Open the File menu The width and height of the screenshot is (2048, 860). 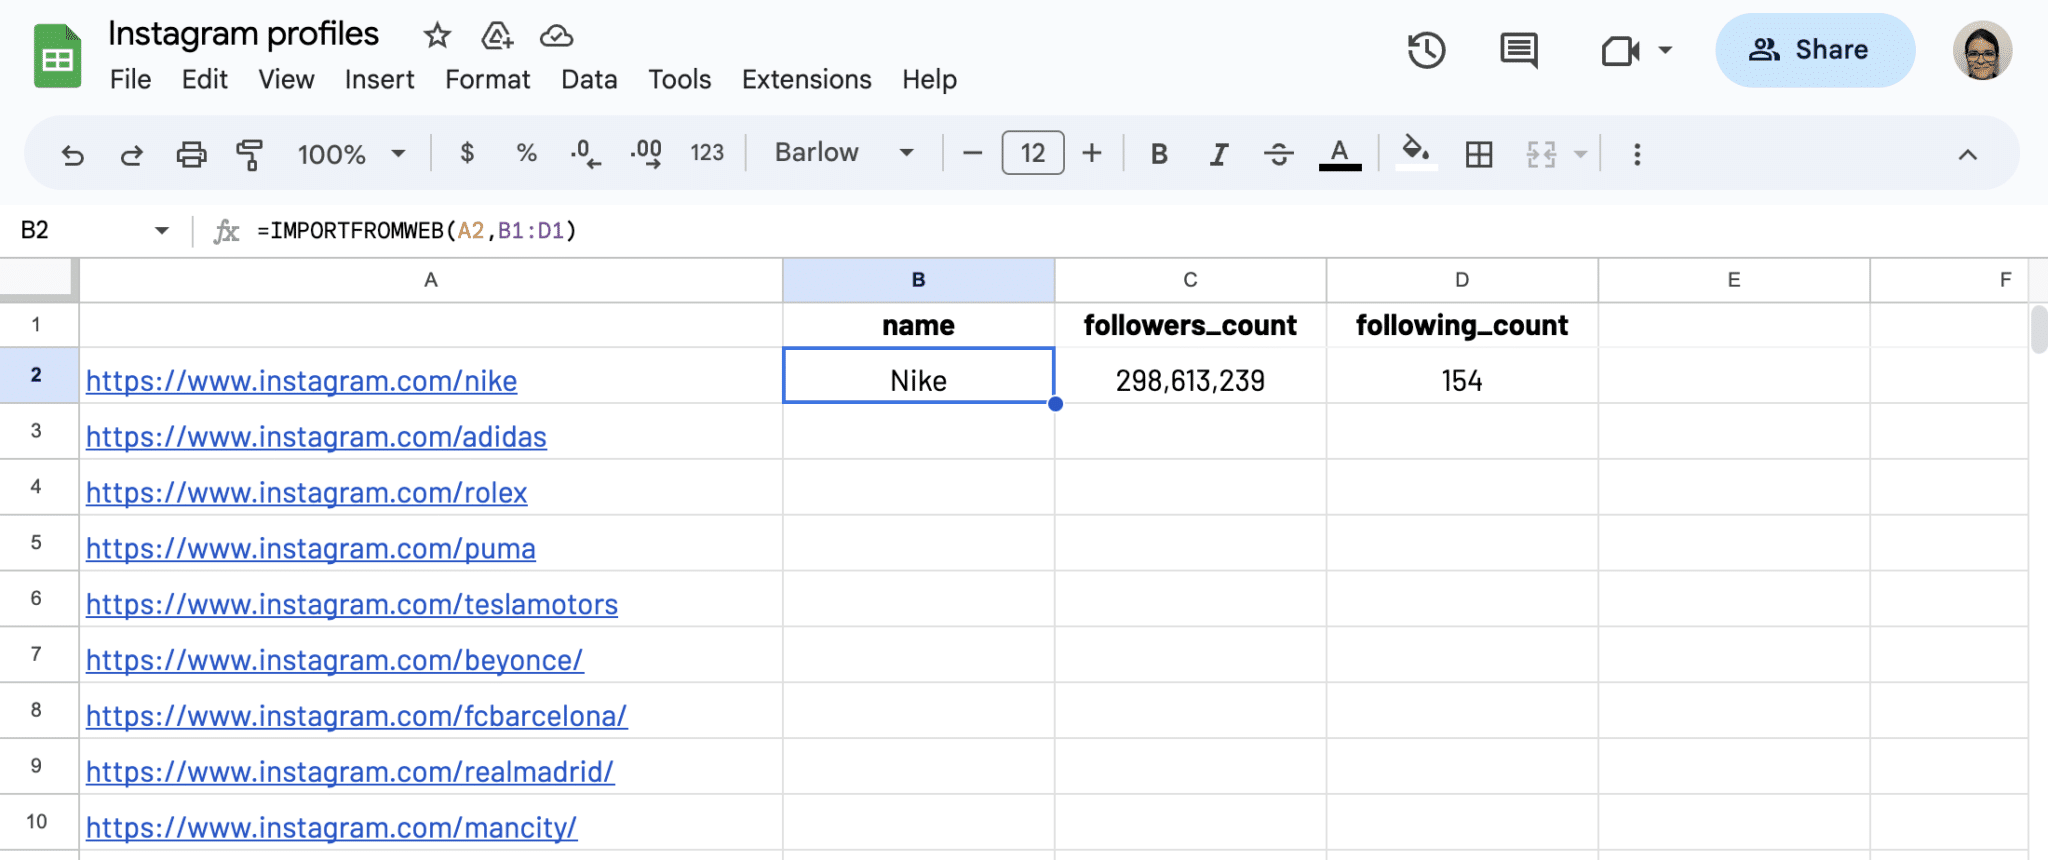tap(131, 79)
